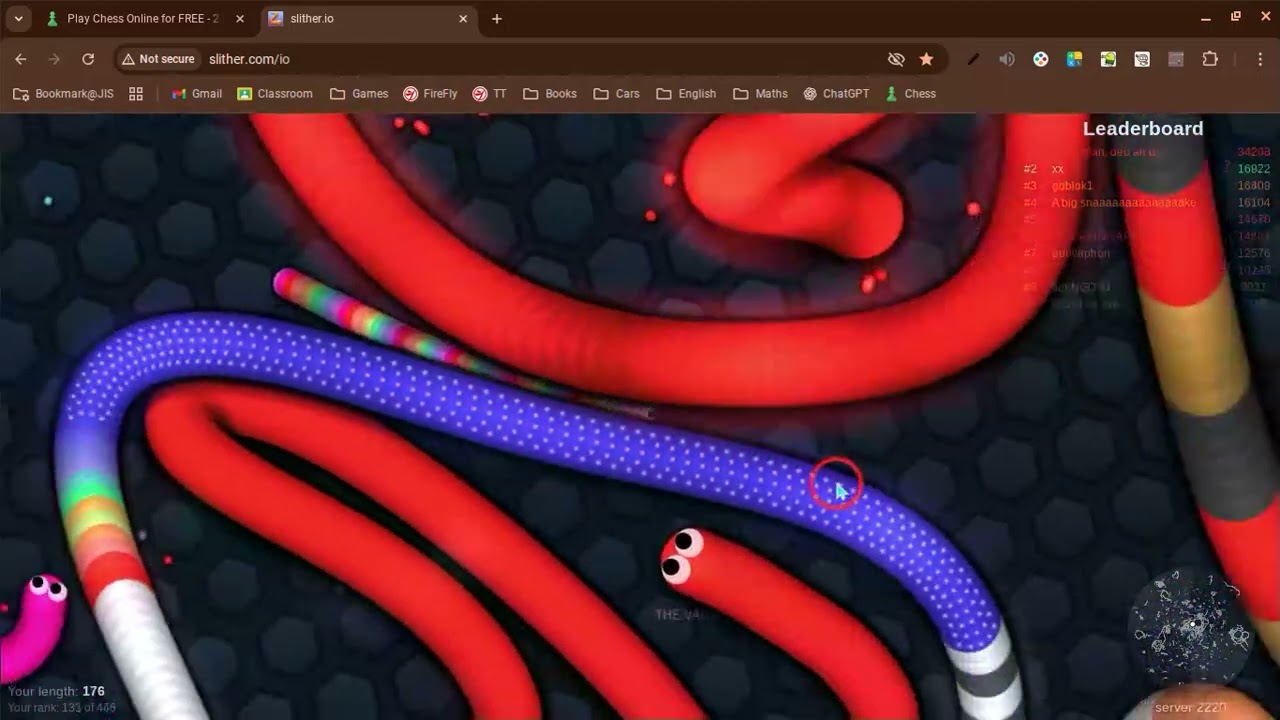The image size is (1280, 720).
Task: Click the circular minimap
Action: click(1190, 628)
